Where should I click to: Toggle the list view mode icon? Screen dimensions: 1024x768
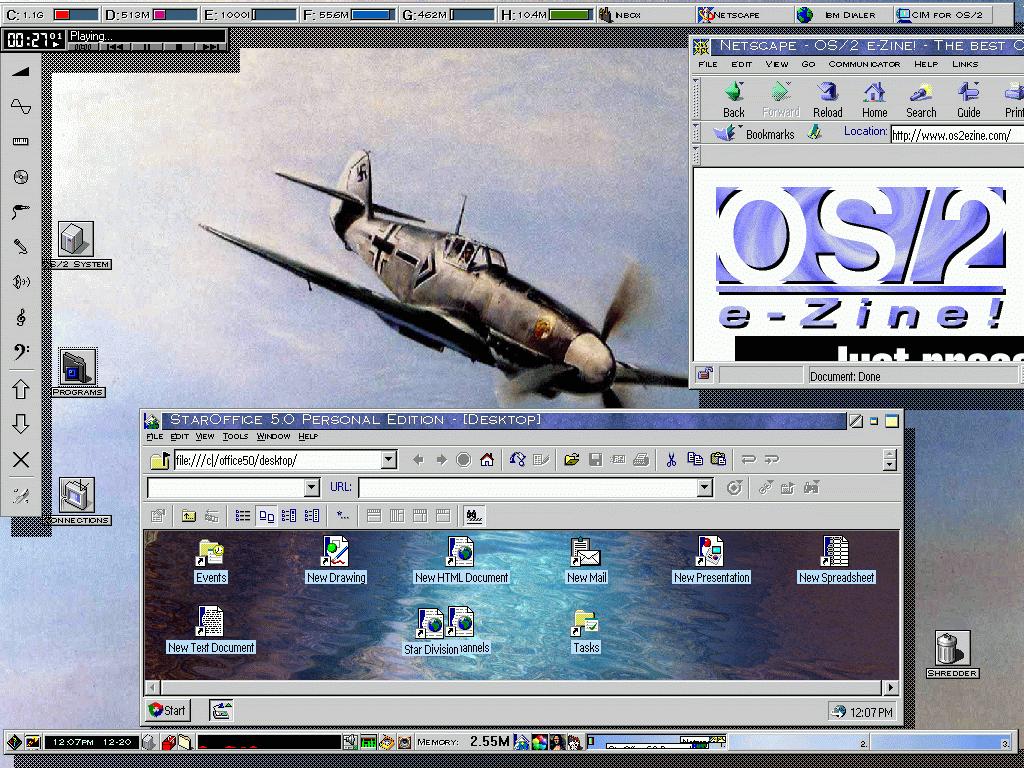(242, 516)
